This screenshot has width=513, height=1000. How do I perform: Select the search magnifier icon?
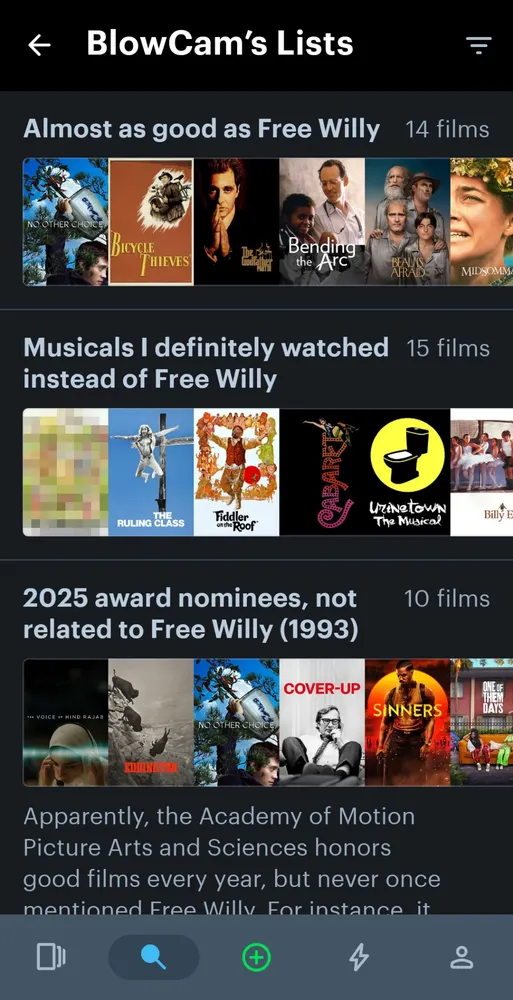click(154, 957)
